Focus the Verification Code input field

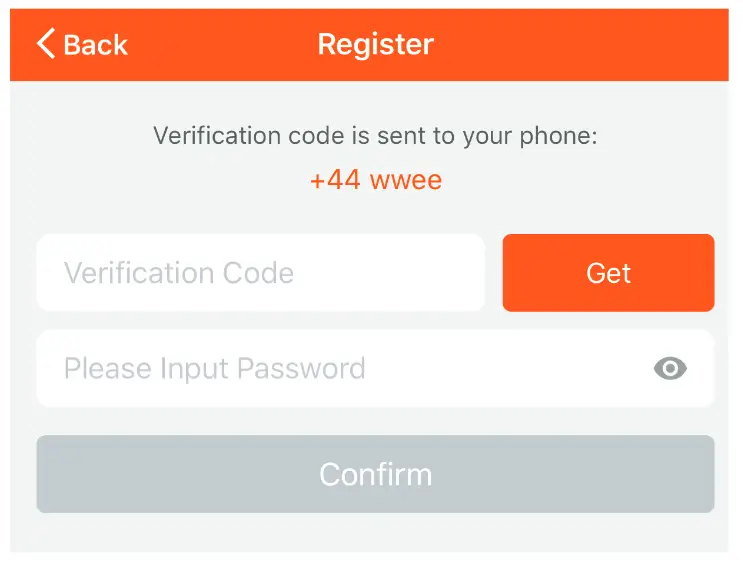260,273
